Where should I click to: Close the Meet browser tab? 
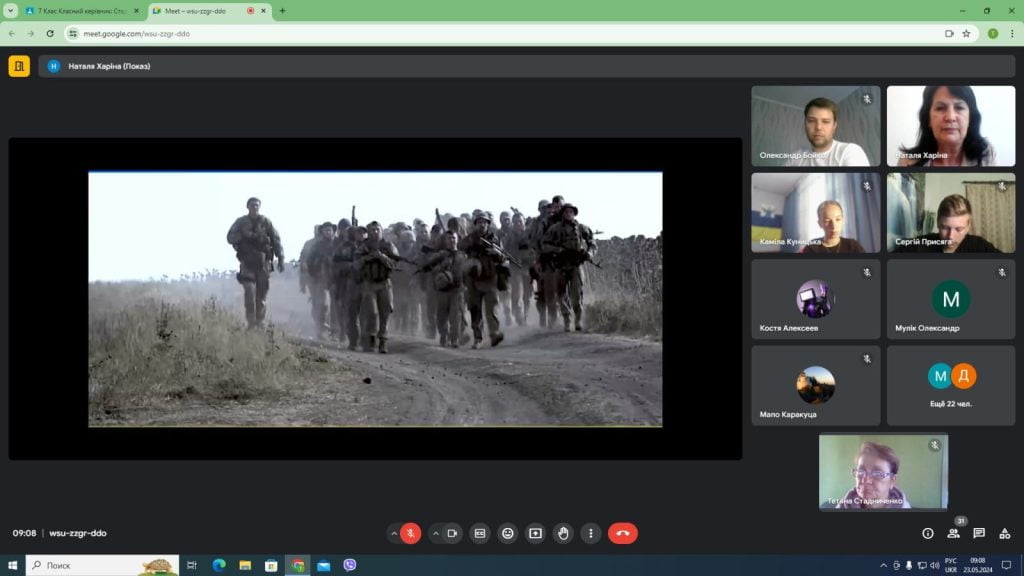click(263, 11)
